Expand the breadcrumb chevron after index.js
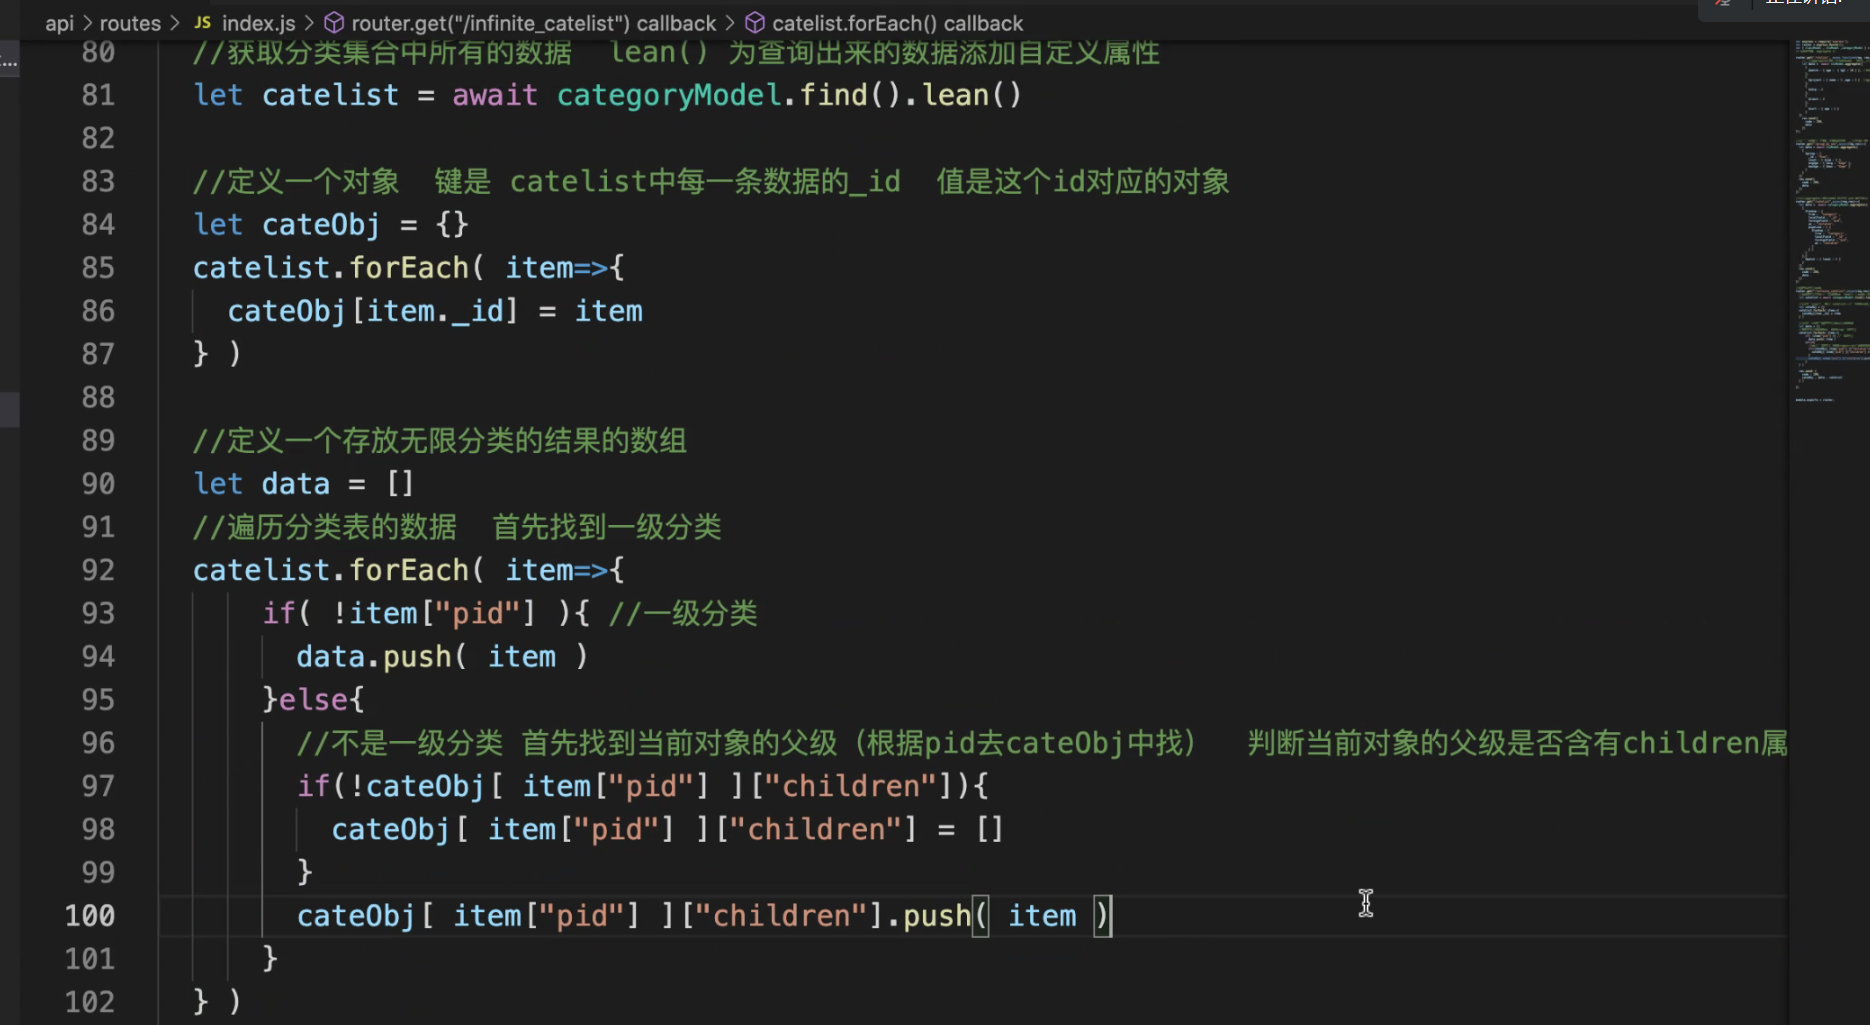 [309, 22]
